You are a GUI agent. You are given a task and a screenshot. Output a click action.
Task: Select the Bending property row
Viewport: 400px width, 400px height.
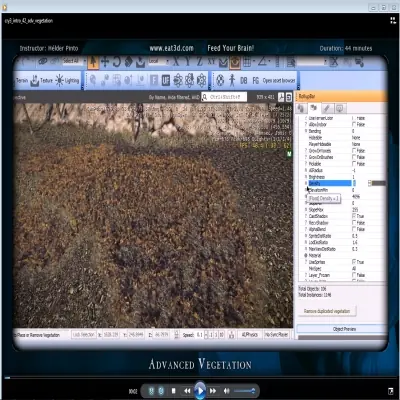pyautogui.click(x=344, y=131)
